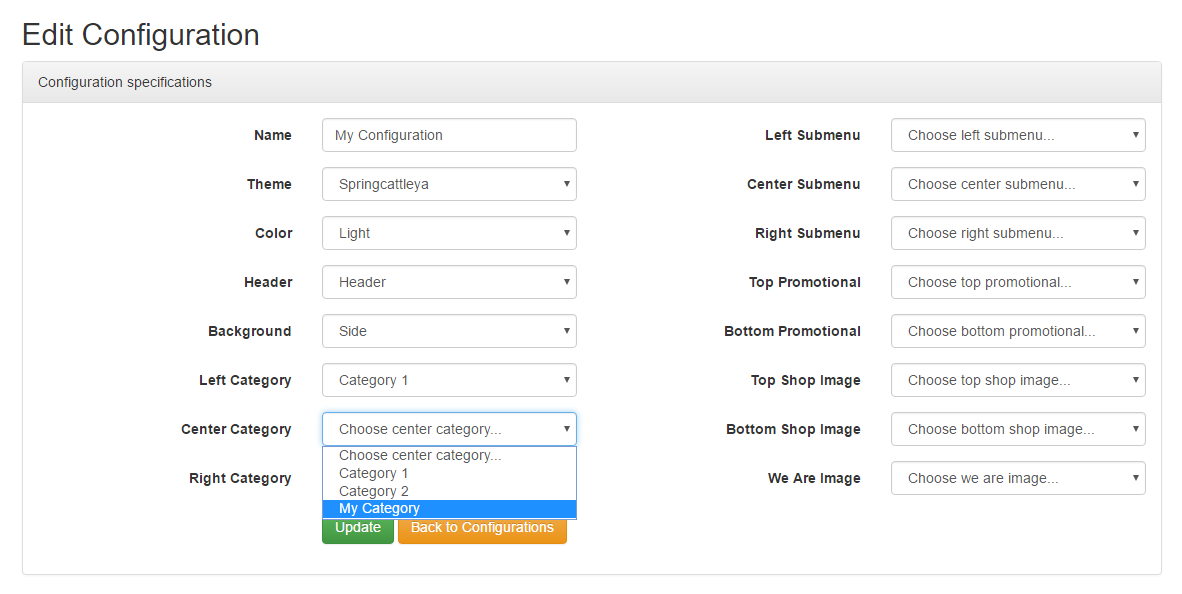This screenshot has height=594, width=1182.
Task: Choose Category 2 from open list
Action: [449, 491]
